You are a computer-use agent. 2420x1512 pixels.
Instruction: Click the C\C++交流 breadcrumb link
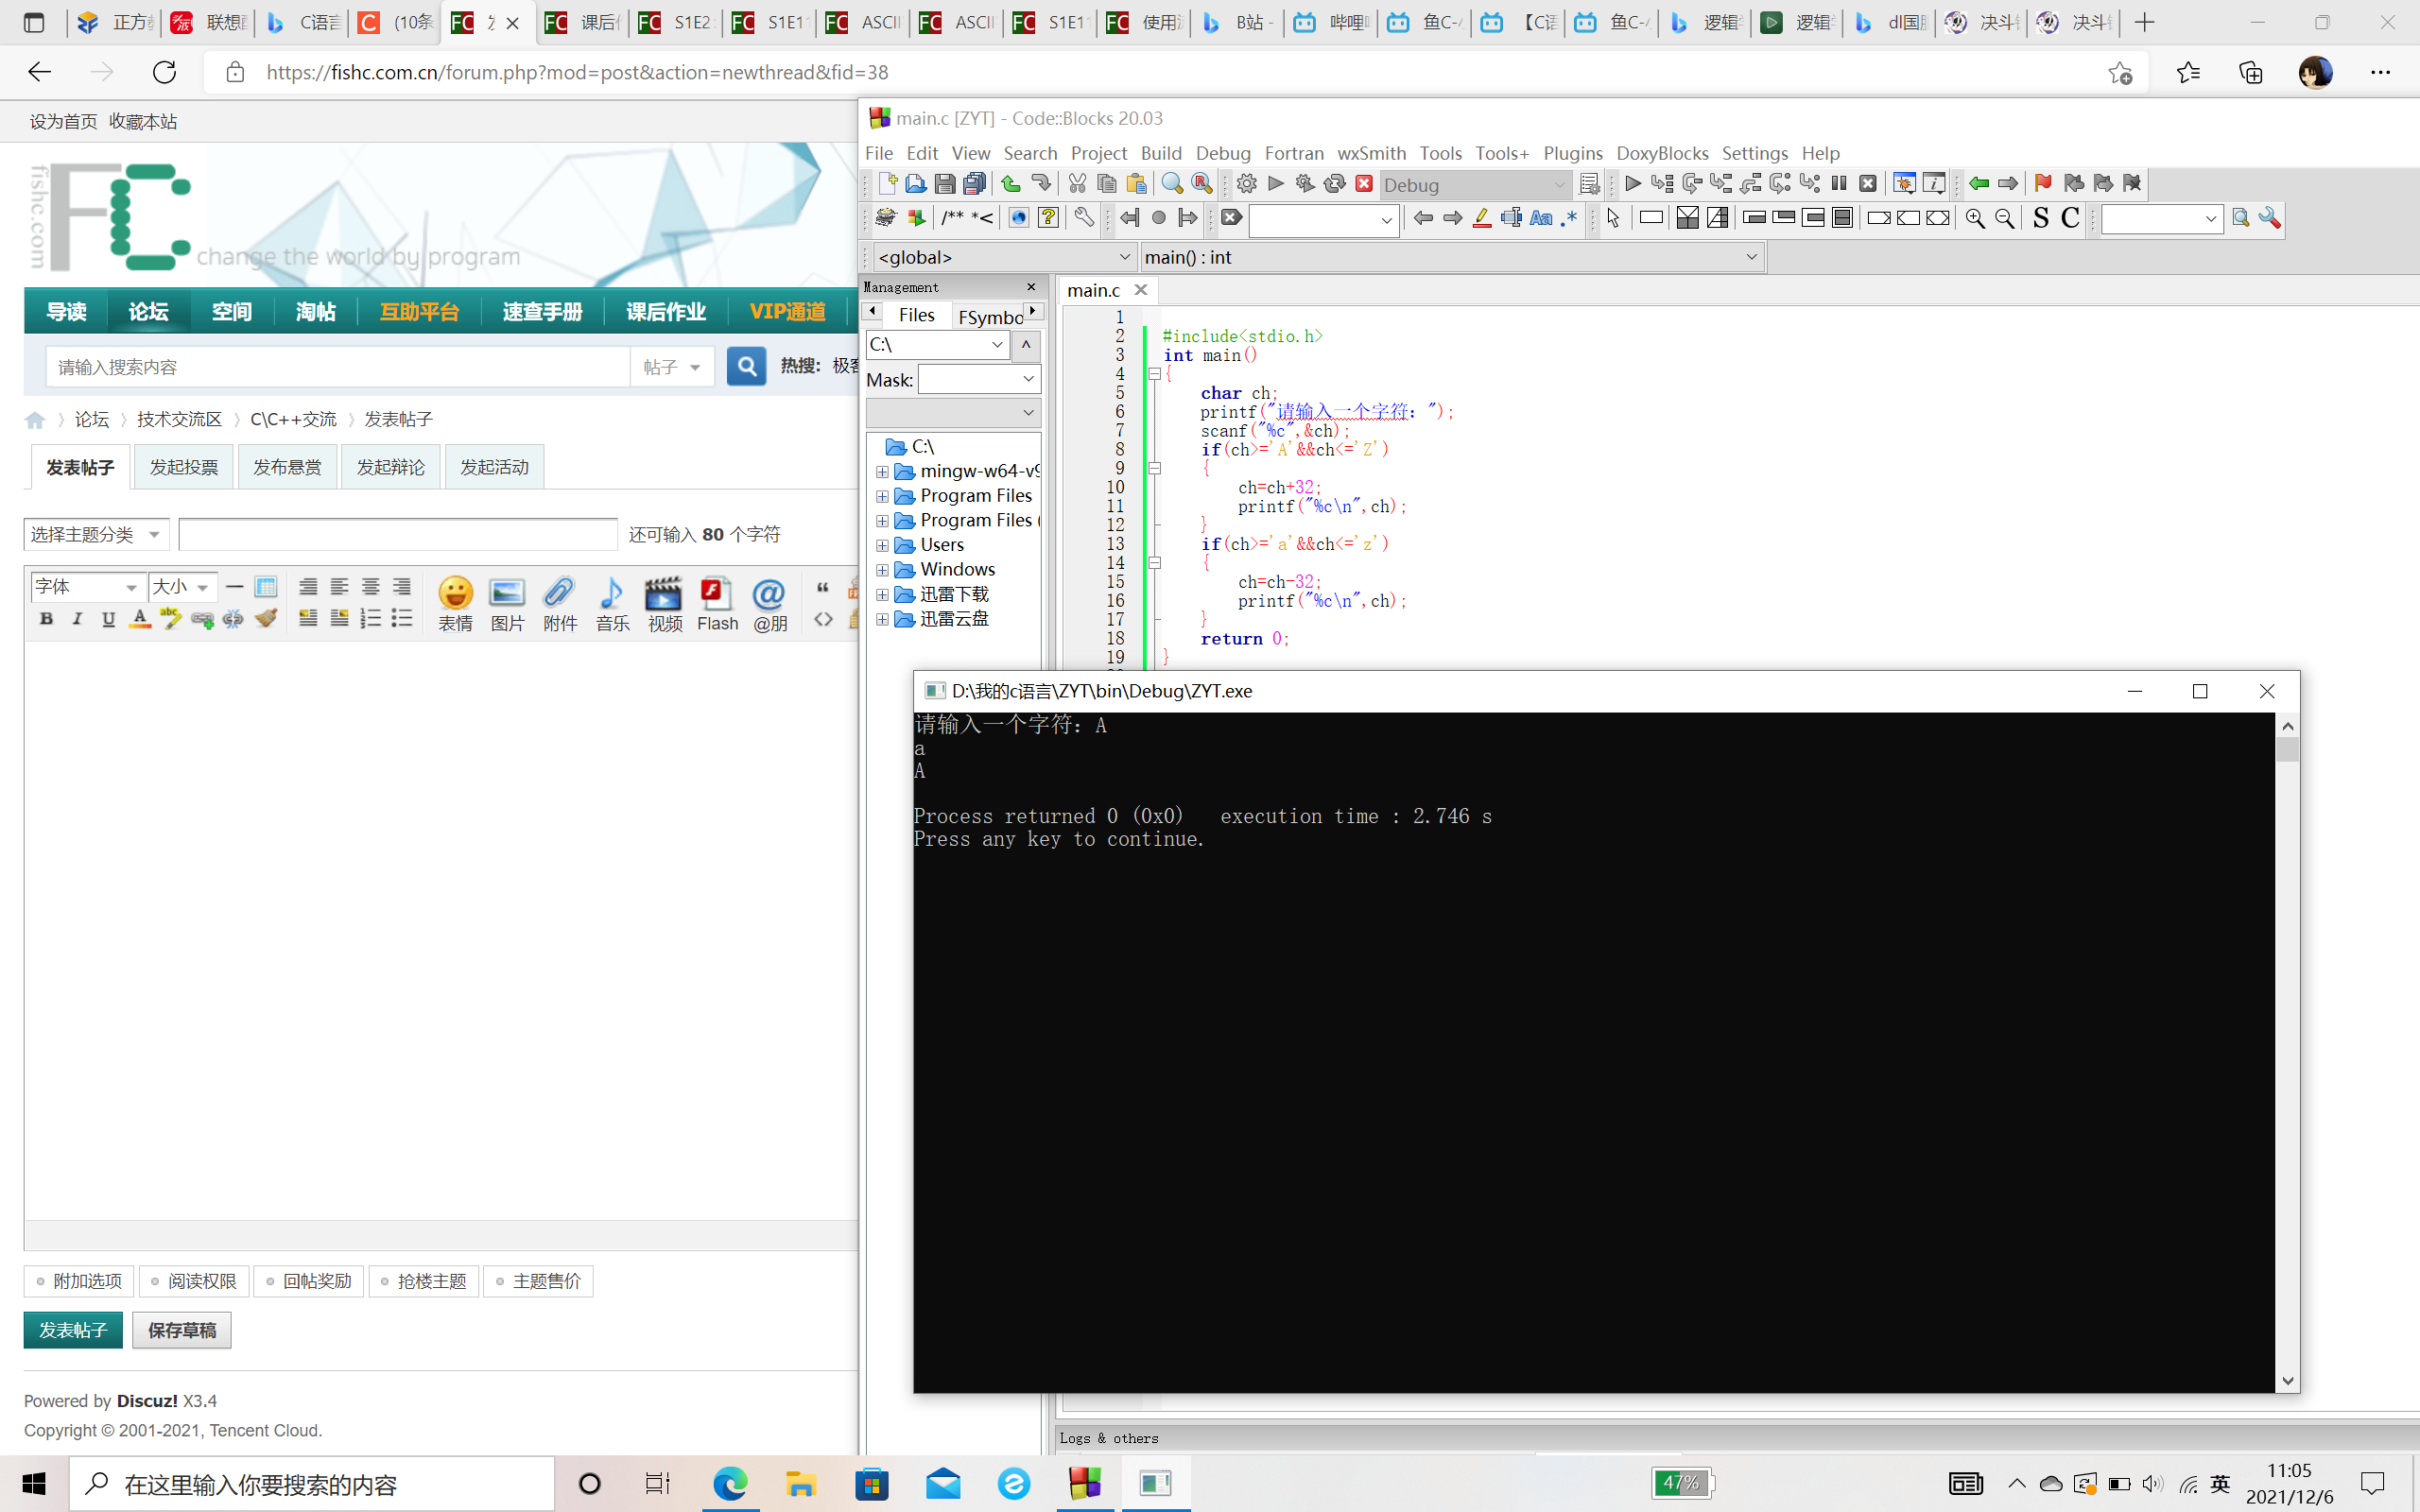point(293,419)
